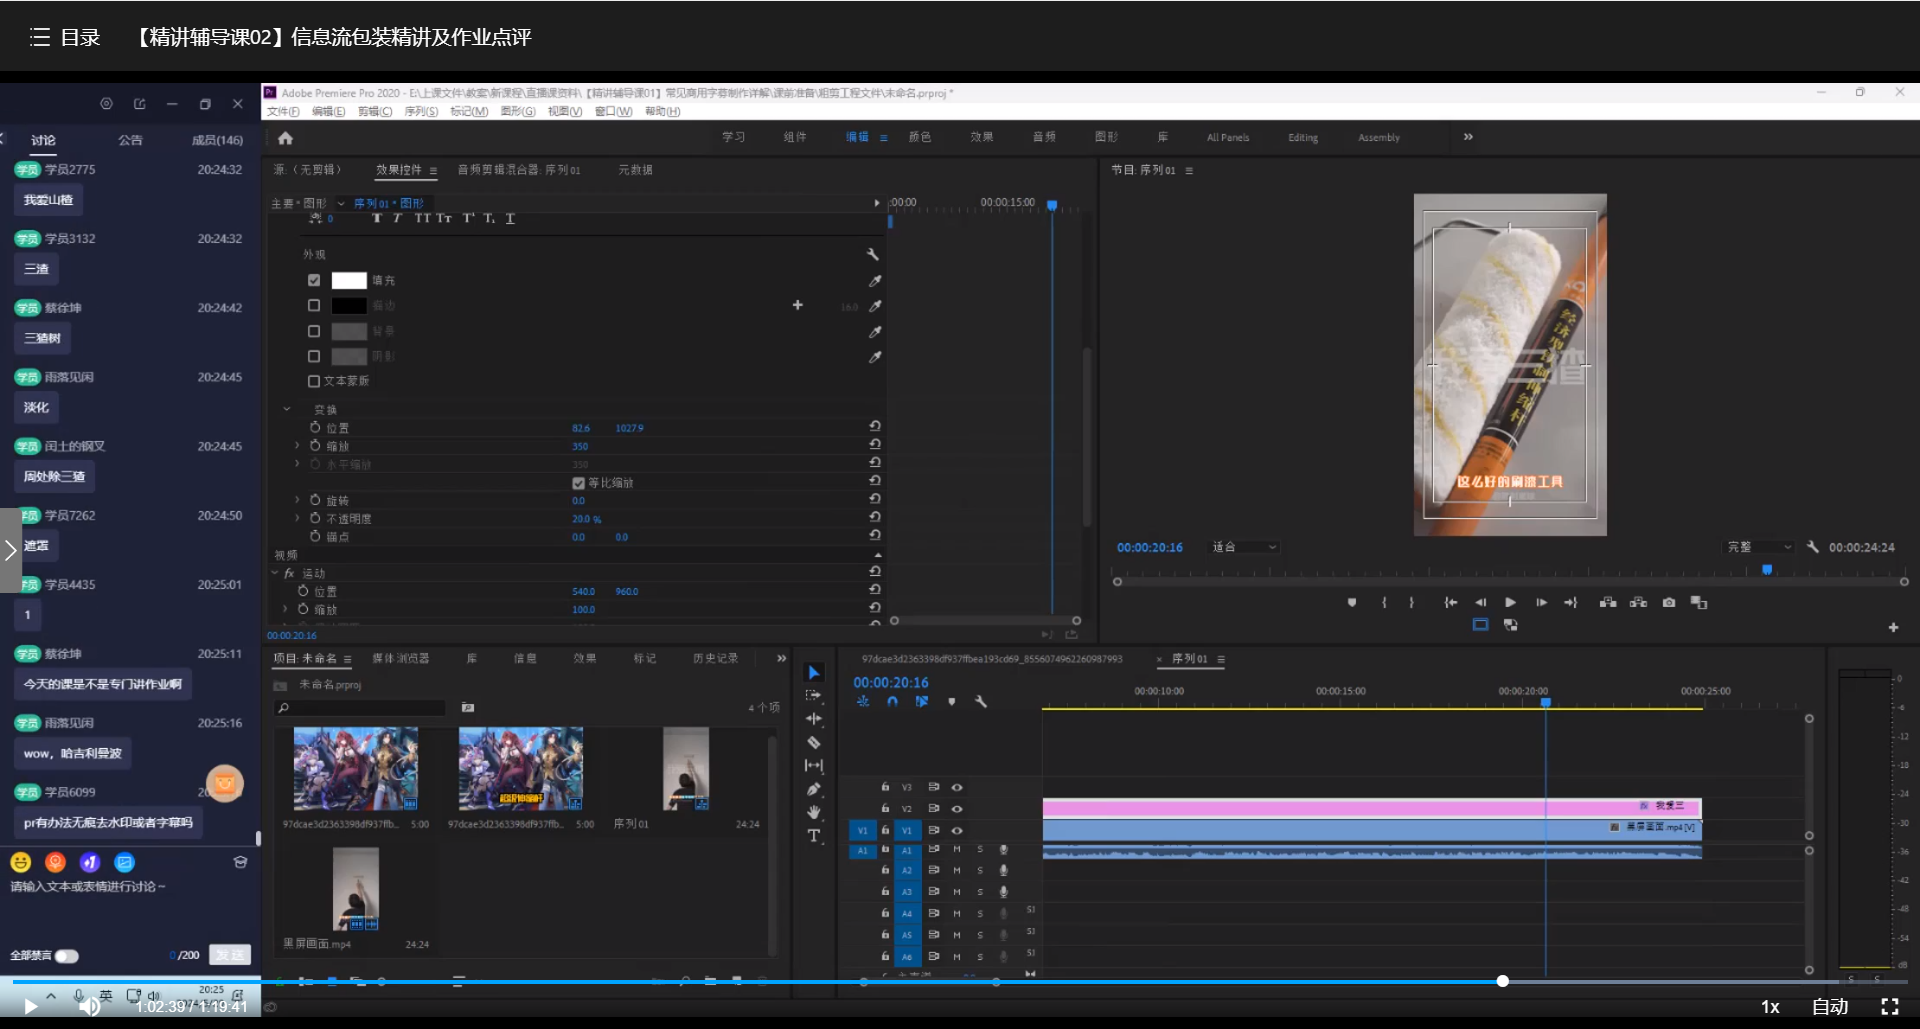Collapse the 变换 transform section
This screenshot has height=1029, width=1920.
[x=287, y=409]
